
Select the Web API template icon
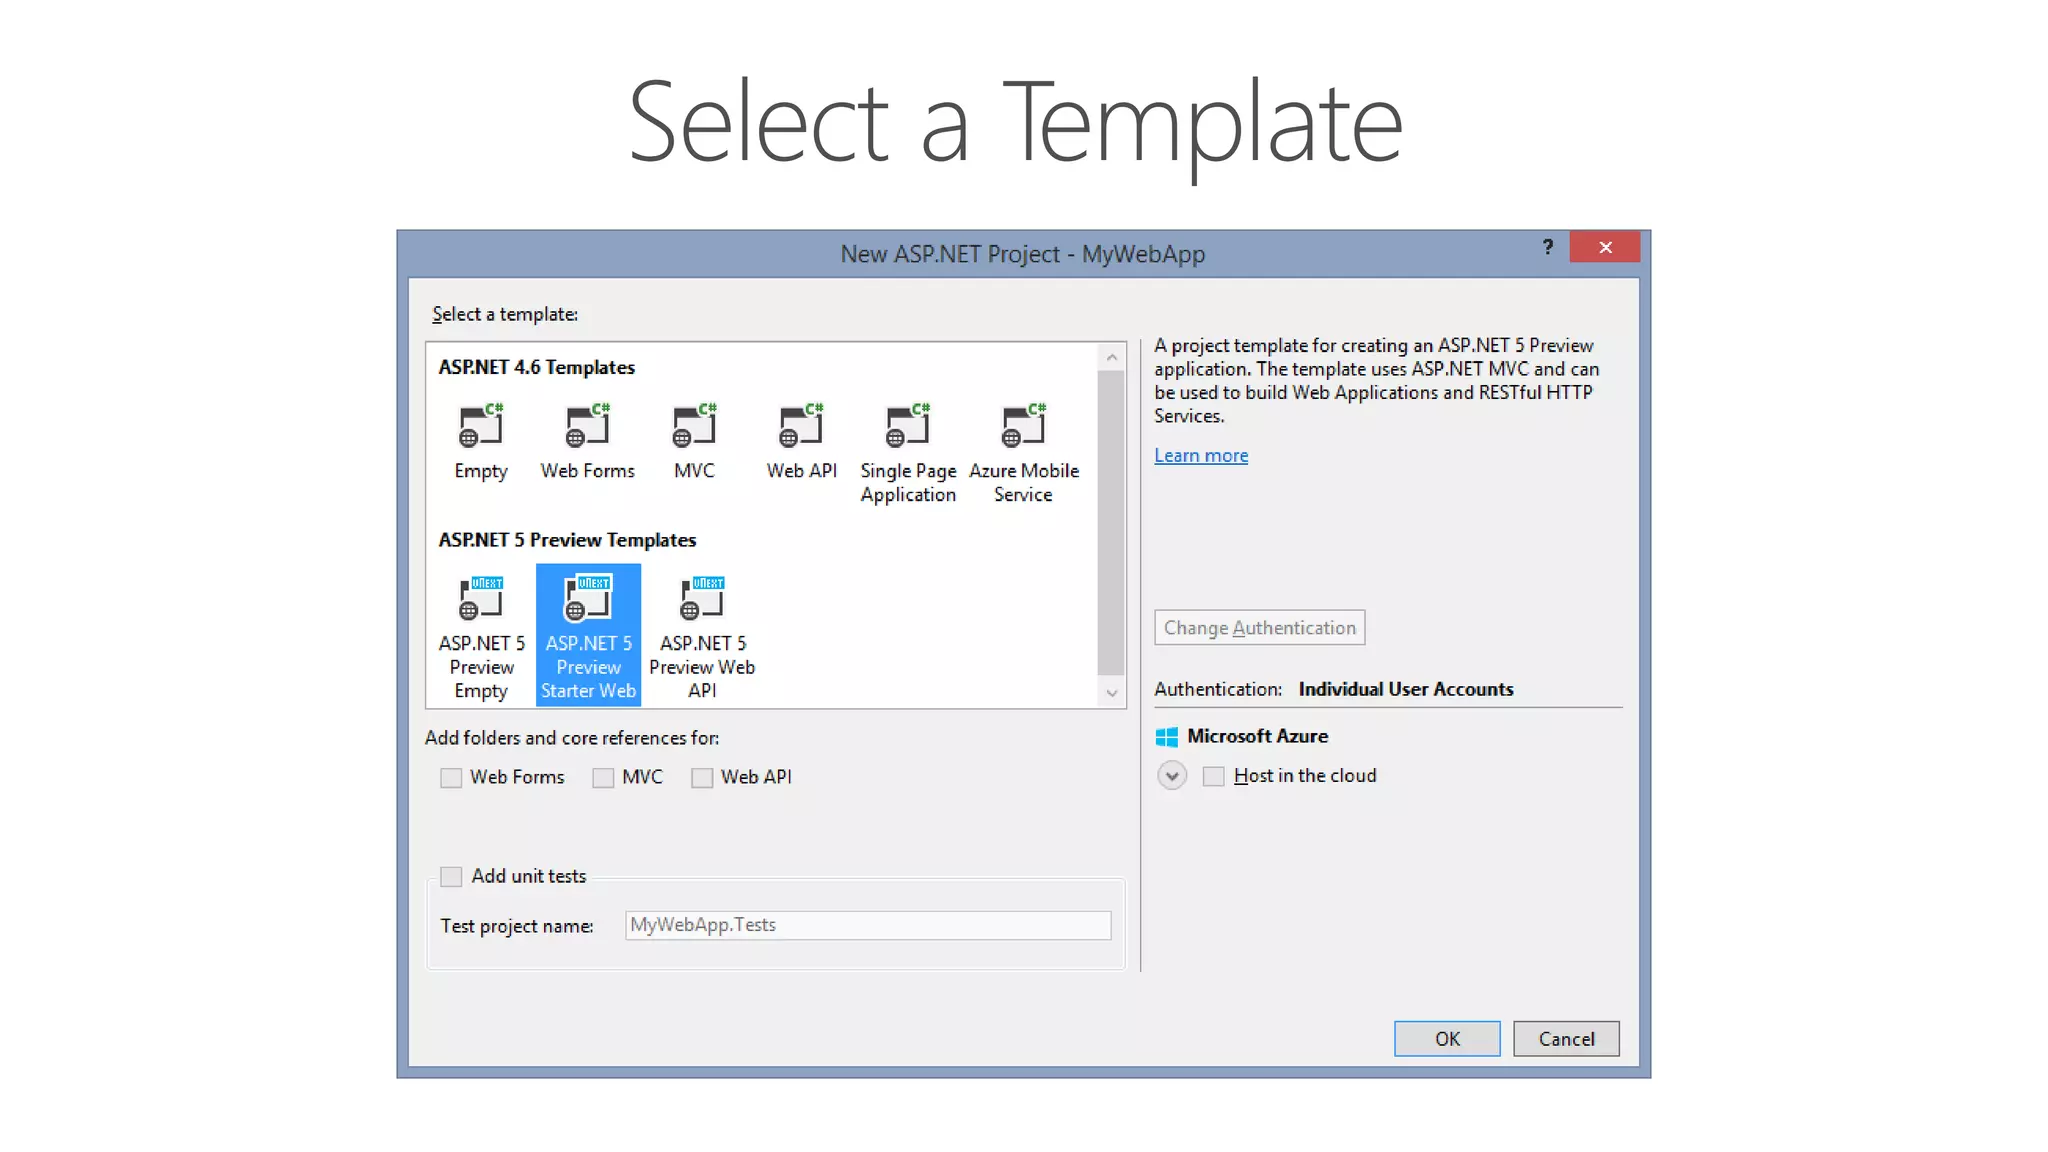point(801,428)
